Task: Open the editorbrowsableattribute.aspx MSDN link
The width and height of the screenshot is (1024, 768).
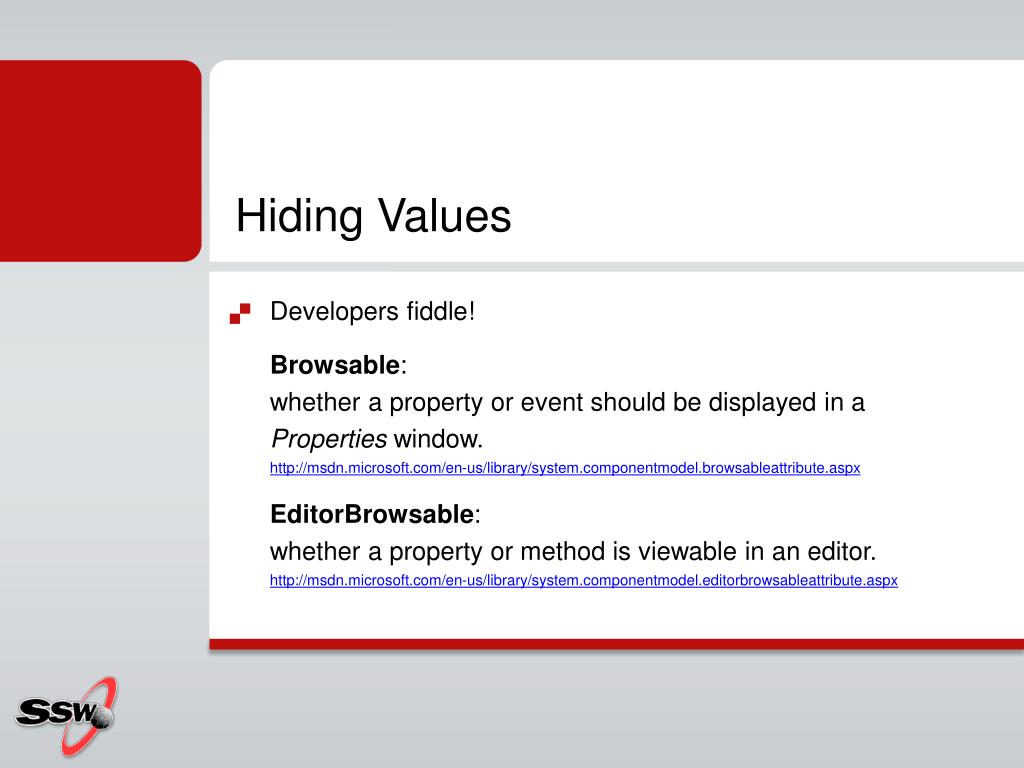Action: (584, 581)
